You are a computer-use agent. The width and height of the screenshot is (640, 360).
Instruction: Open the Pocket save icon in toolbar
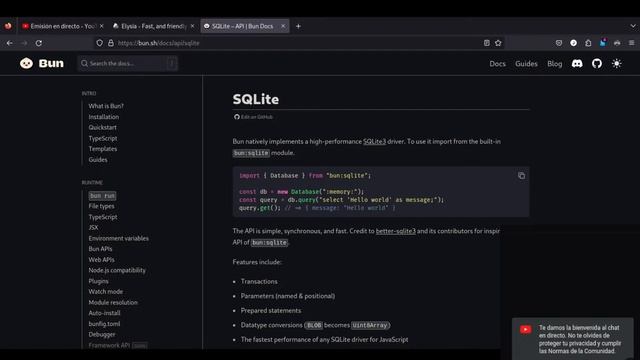pyautogui.click(x=559, y=43)
